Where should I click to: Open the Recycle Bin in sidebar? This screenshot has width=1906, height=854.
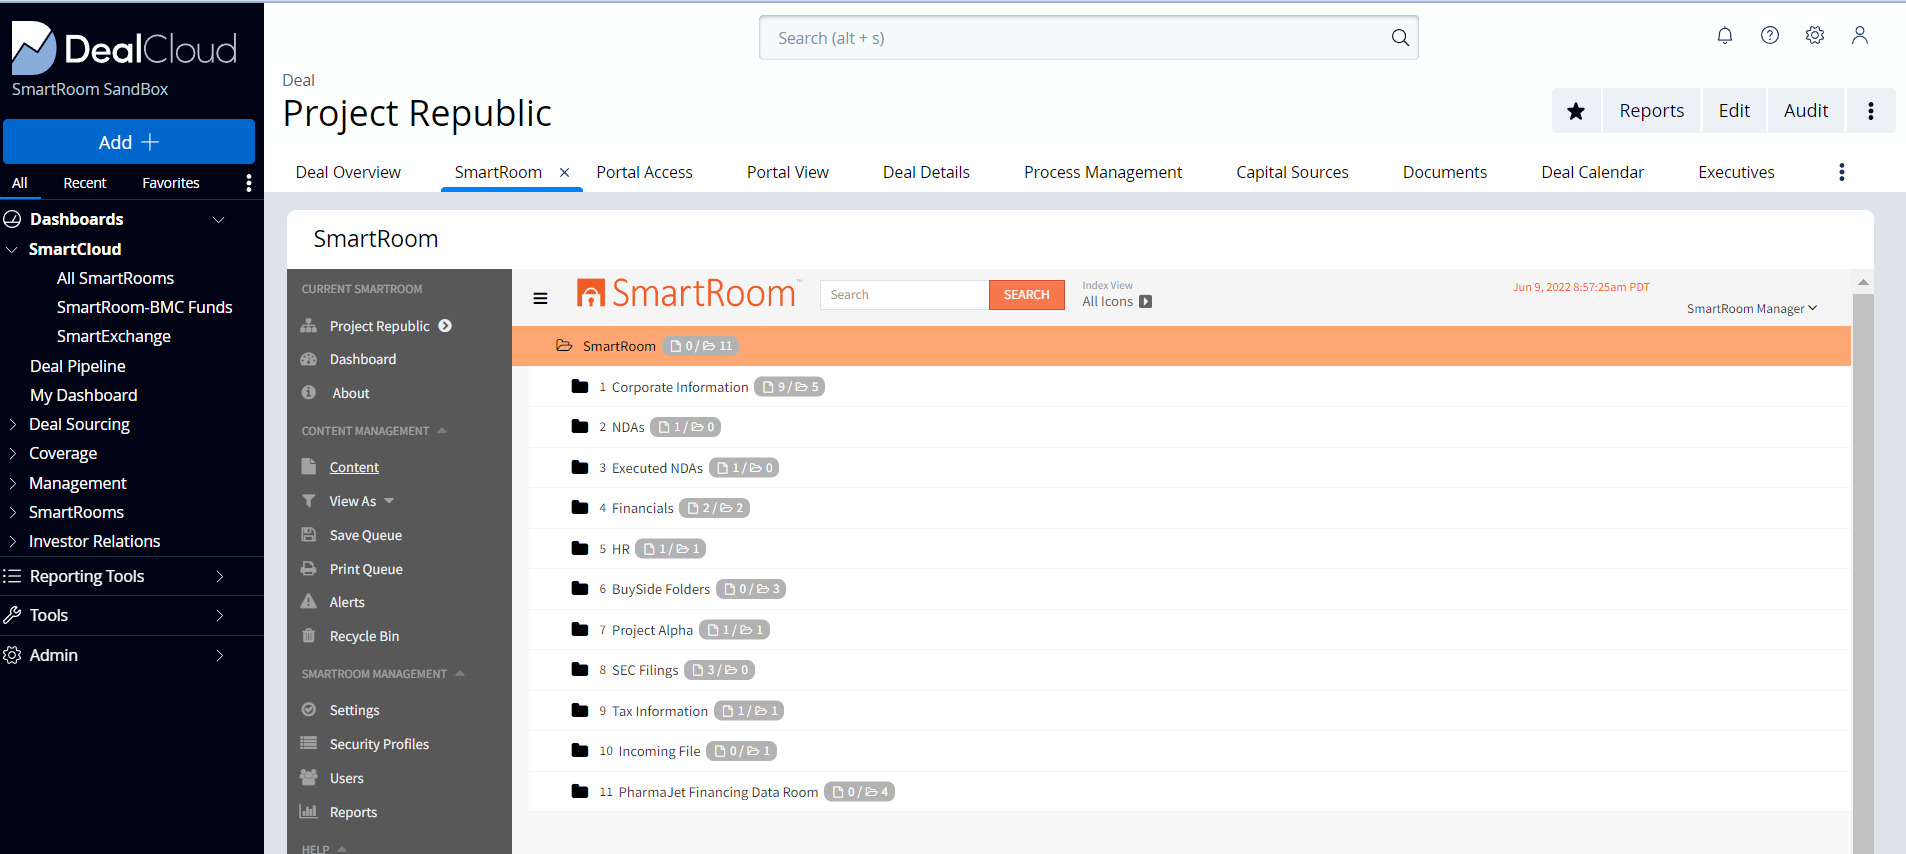364,636
